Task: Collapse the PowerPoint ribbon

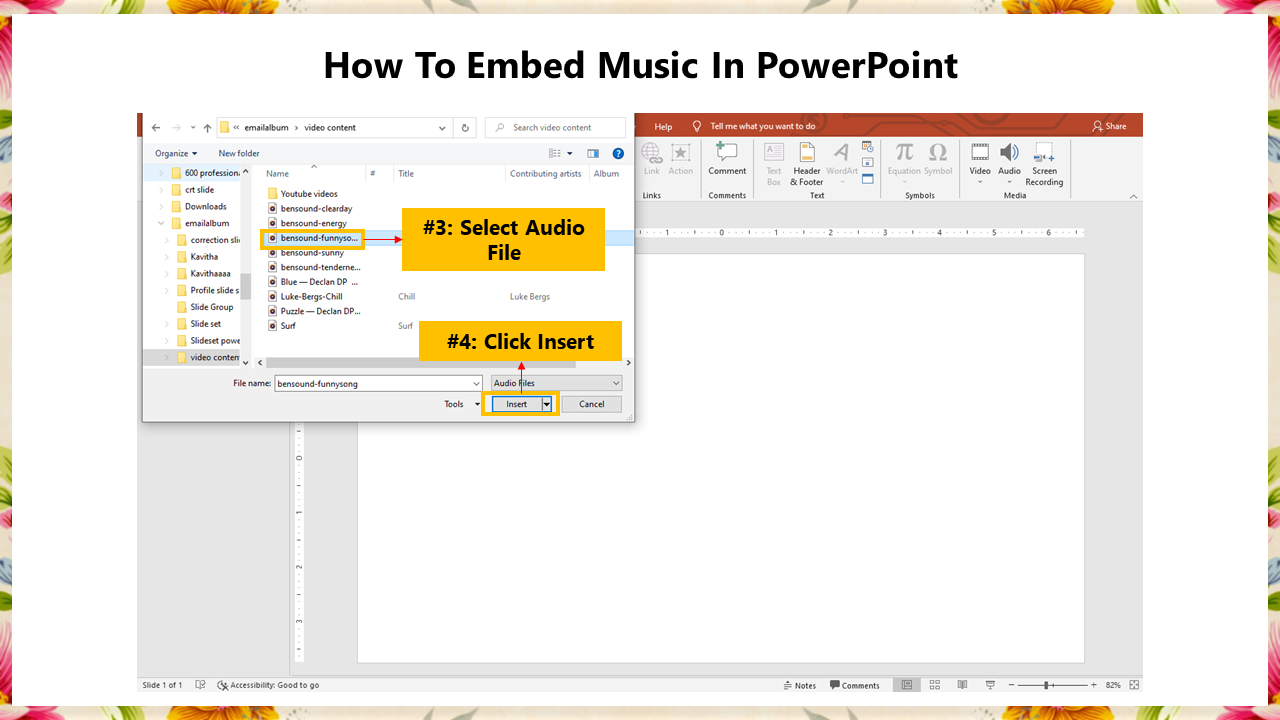Action: [1133, 196]
